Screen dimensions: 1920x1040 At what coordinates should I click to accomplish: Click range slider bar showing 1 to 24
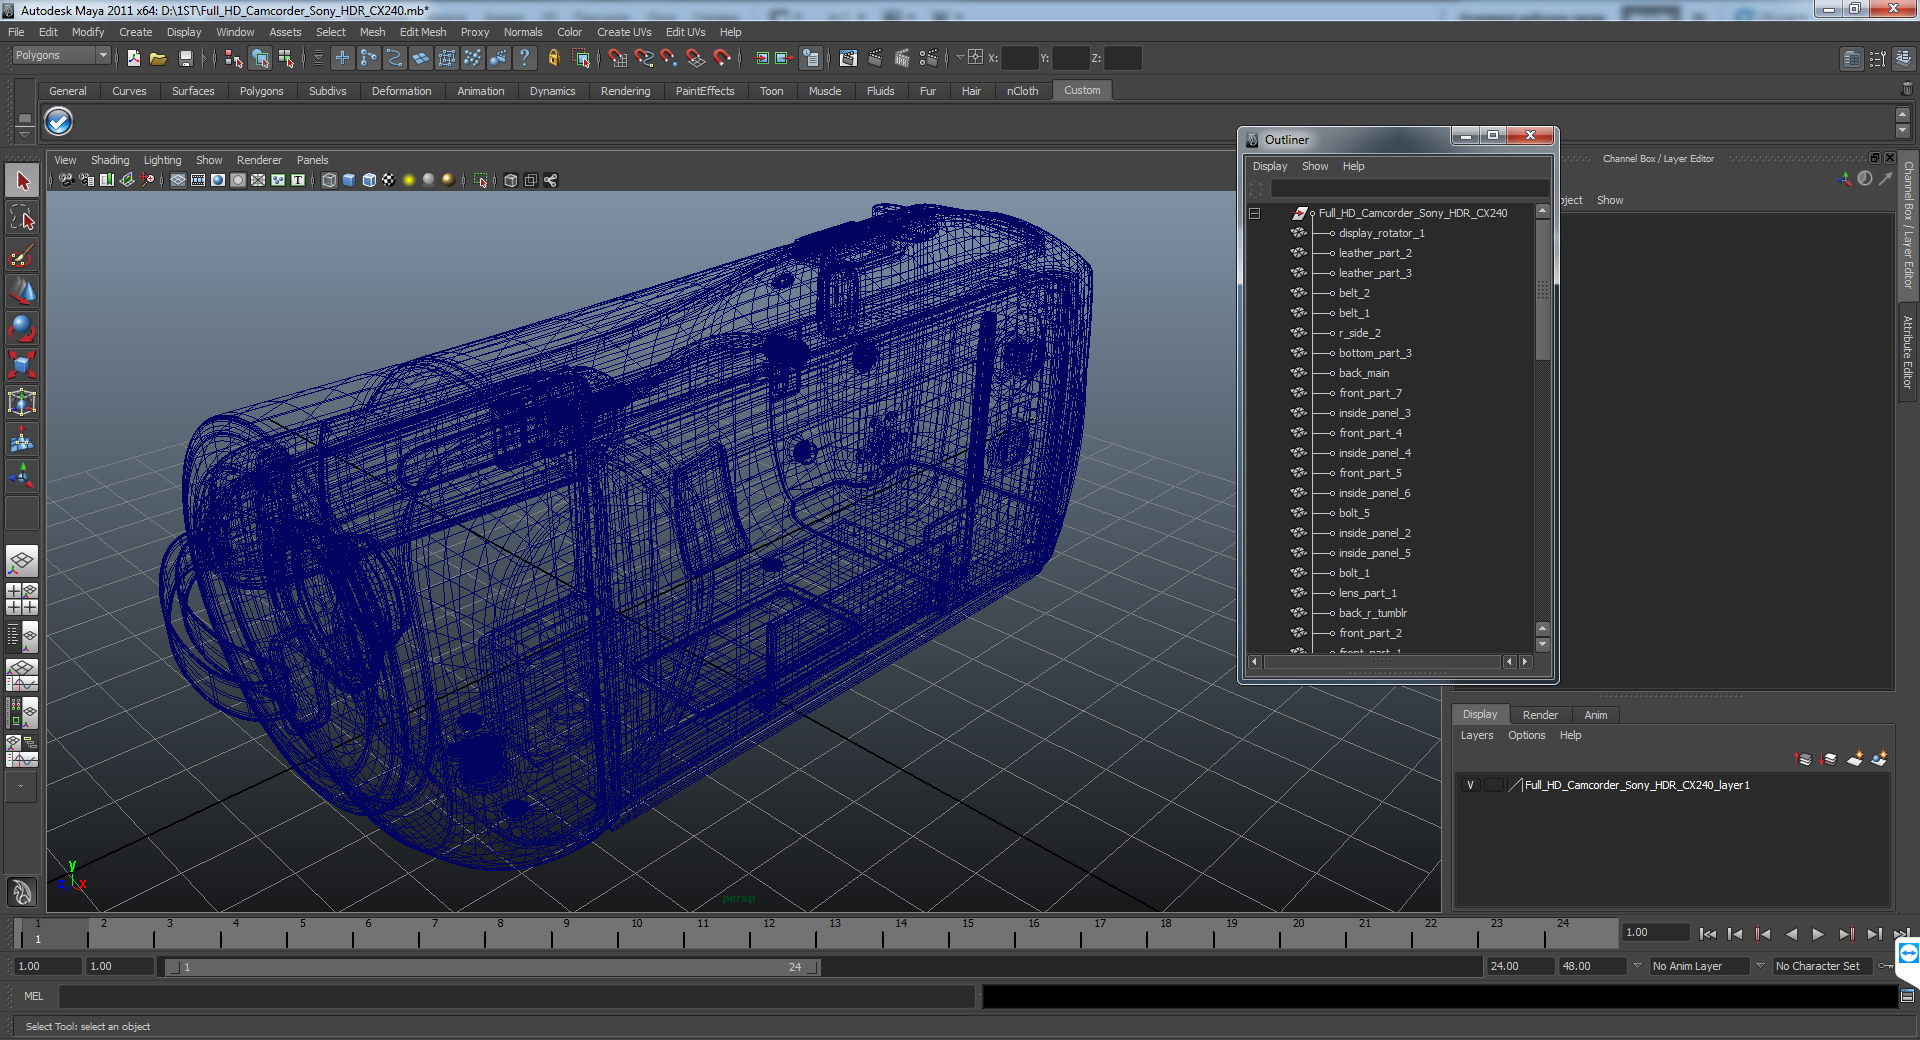[492, 967]
